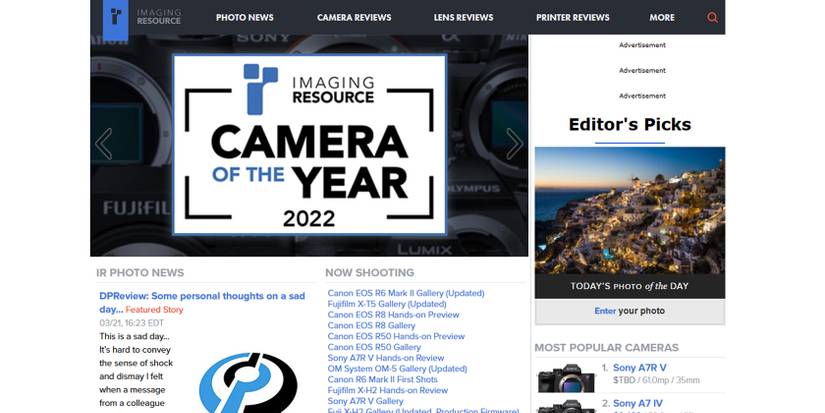Screen dimensions: 825x413
Task: Open Canon EOS R6 Mark II Gallery link
Action: (x=406, y=293)
